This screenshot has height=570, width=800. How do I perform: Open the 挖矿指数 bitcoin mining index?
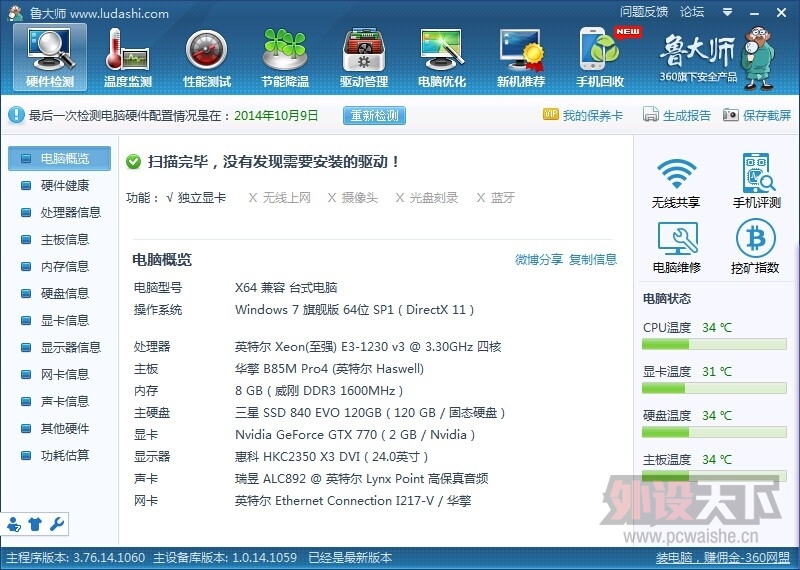[x=755, y=247]
